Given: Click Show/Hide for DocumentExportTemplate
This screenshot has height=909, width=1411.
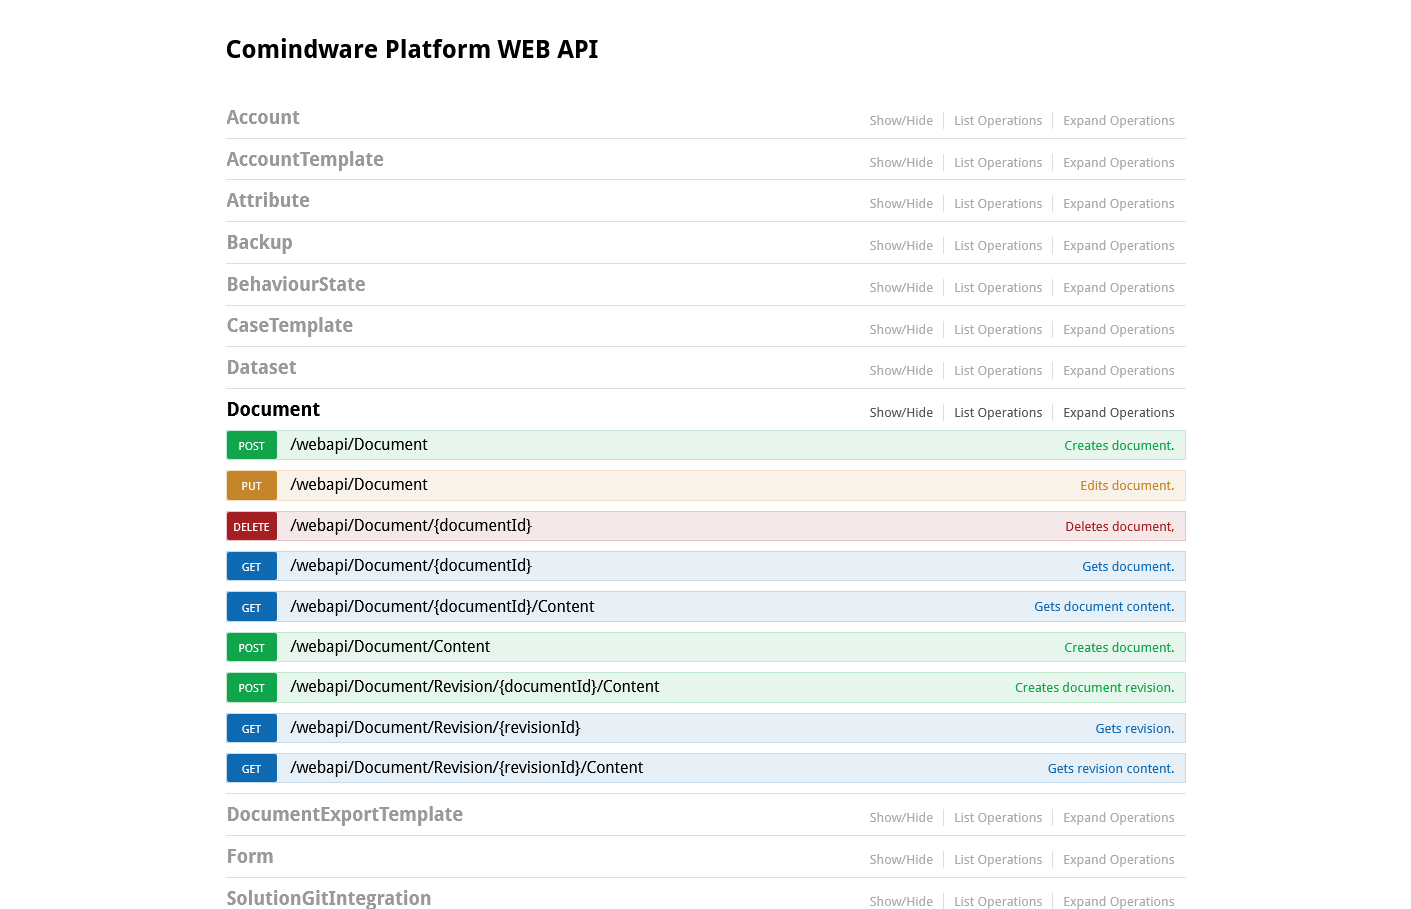Looking at the screenshot, I should click(901, 818).
